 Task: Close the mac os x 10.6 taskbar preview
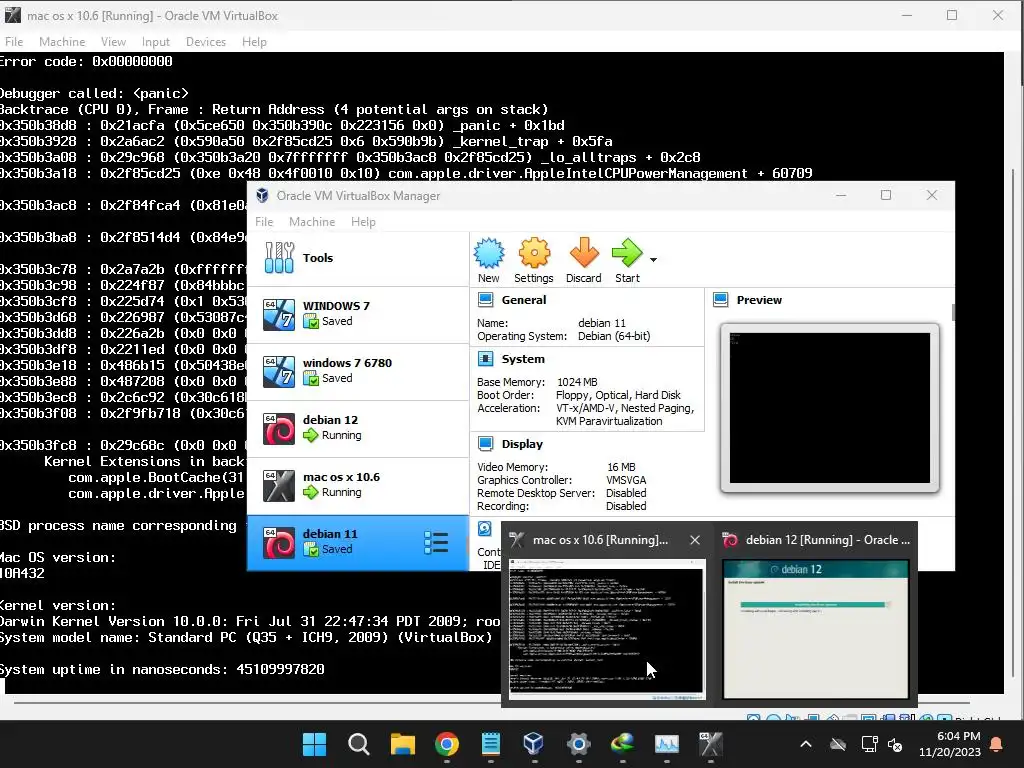695,540
